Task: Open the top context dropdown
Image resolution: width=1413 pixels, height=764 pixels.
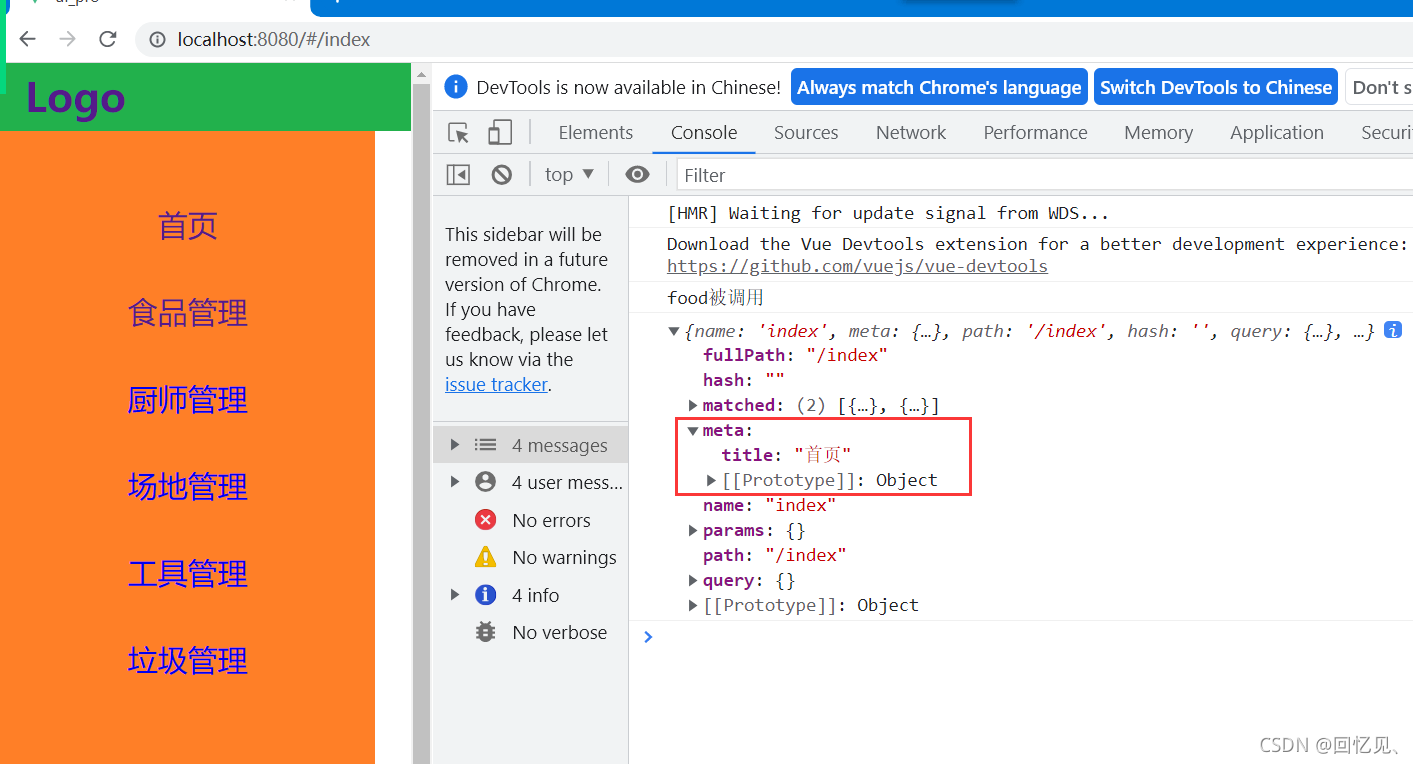Action: 569,175
